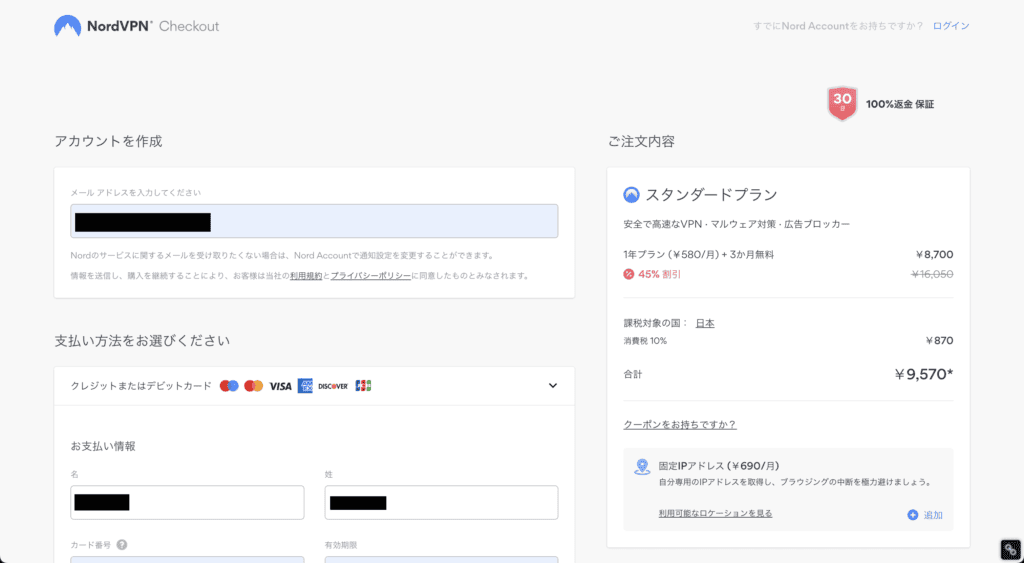The height and width of the screenshot is (563, 1024).
Task: Click the plus icon next to 追加
Action: (x=913, y=515)
